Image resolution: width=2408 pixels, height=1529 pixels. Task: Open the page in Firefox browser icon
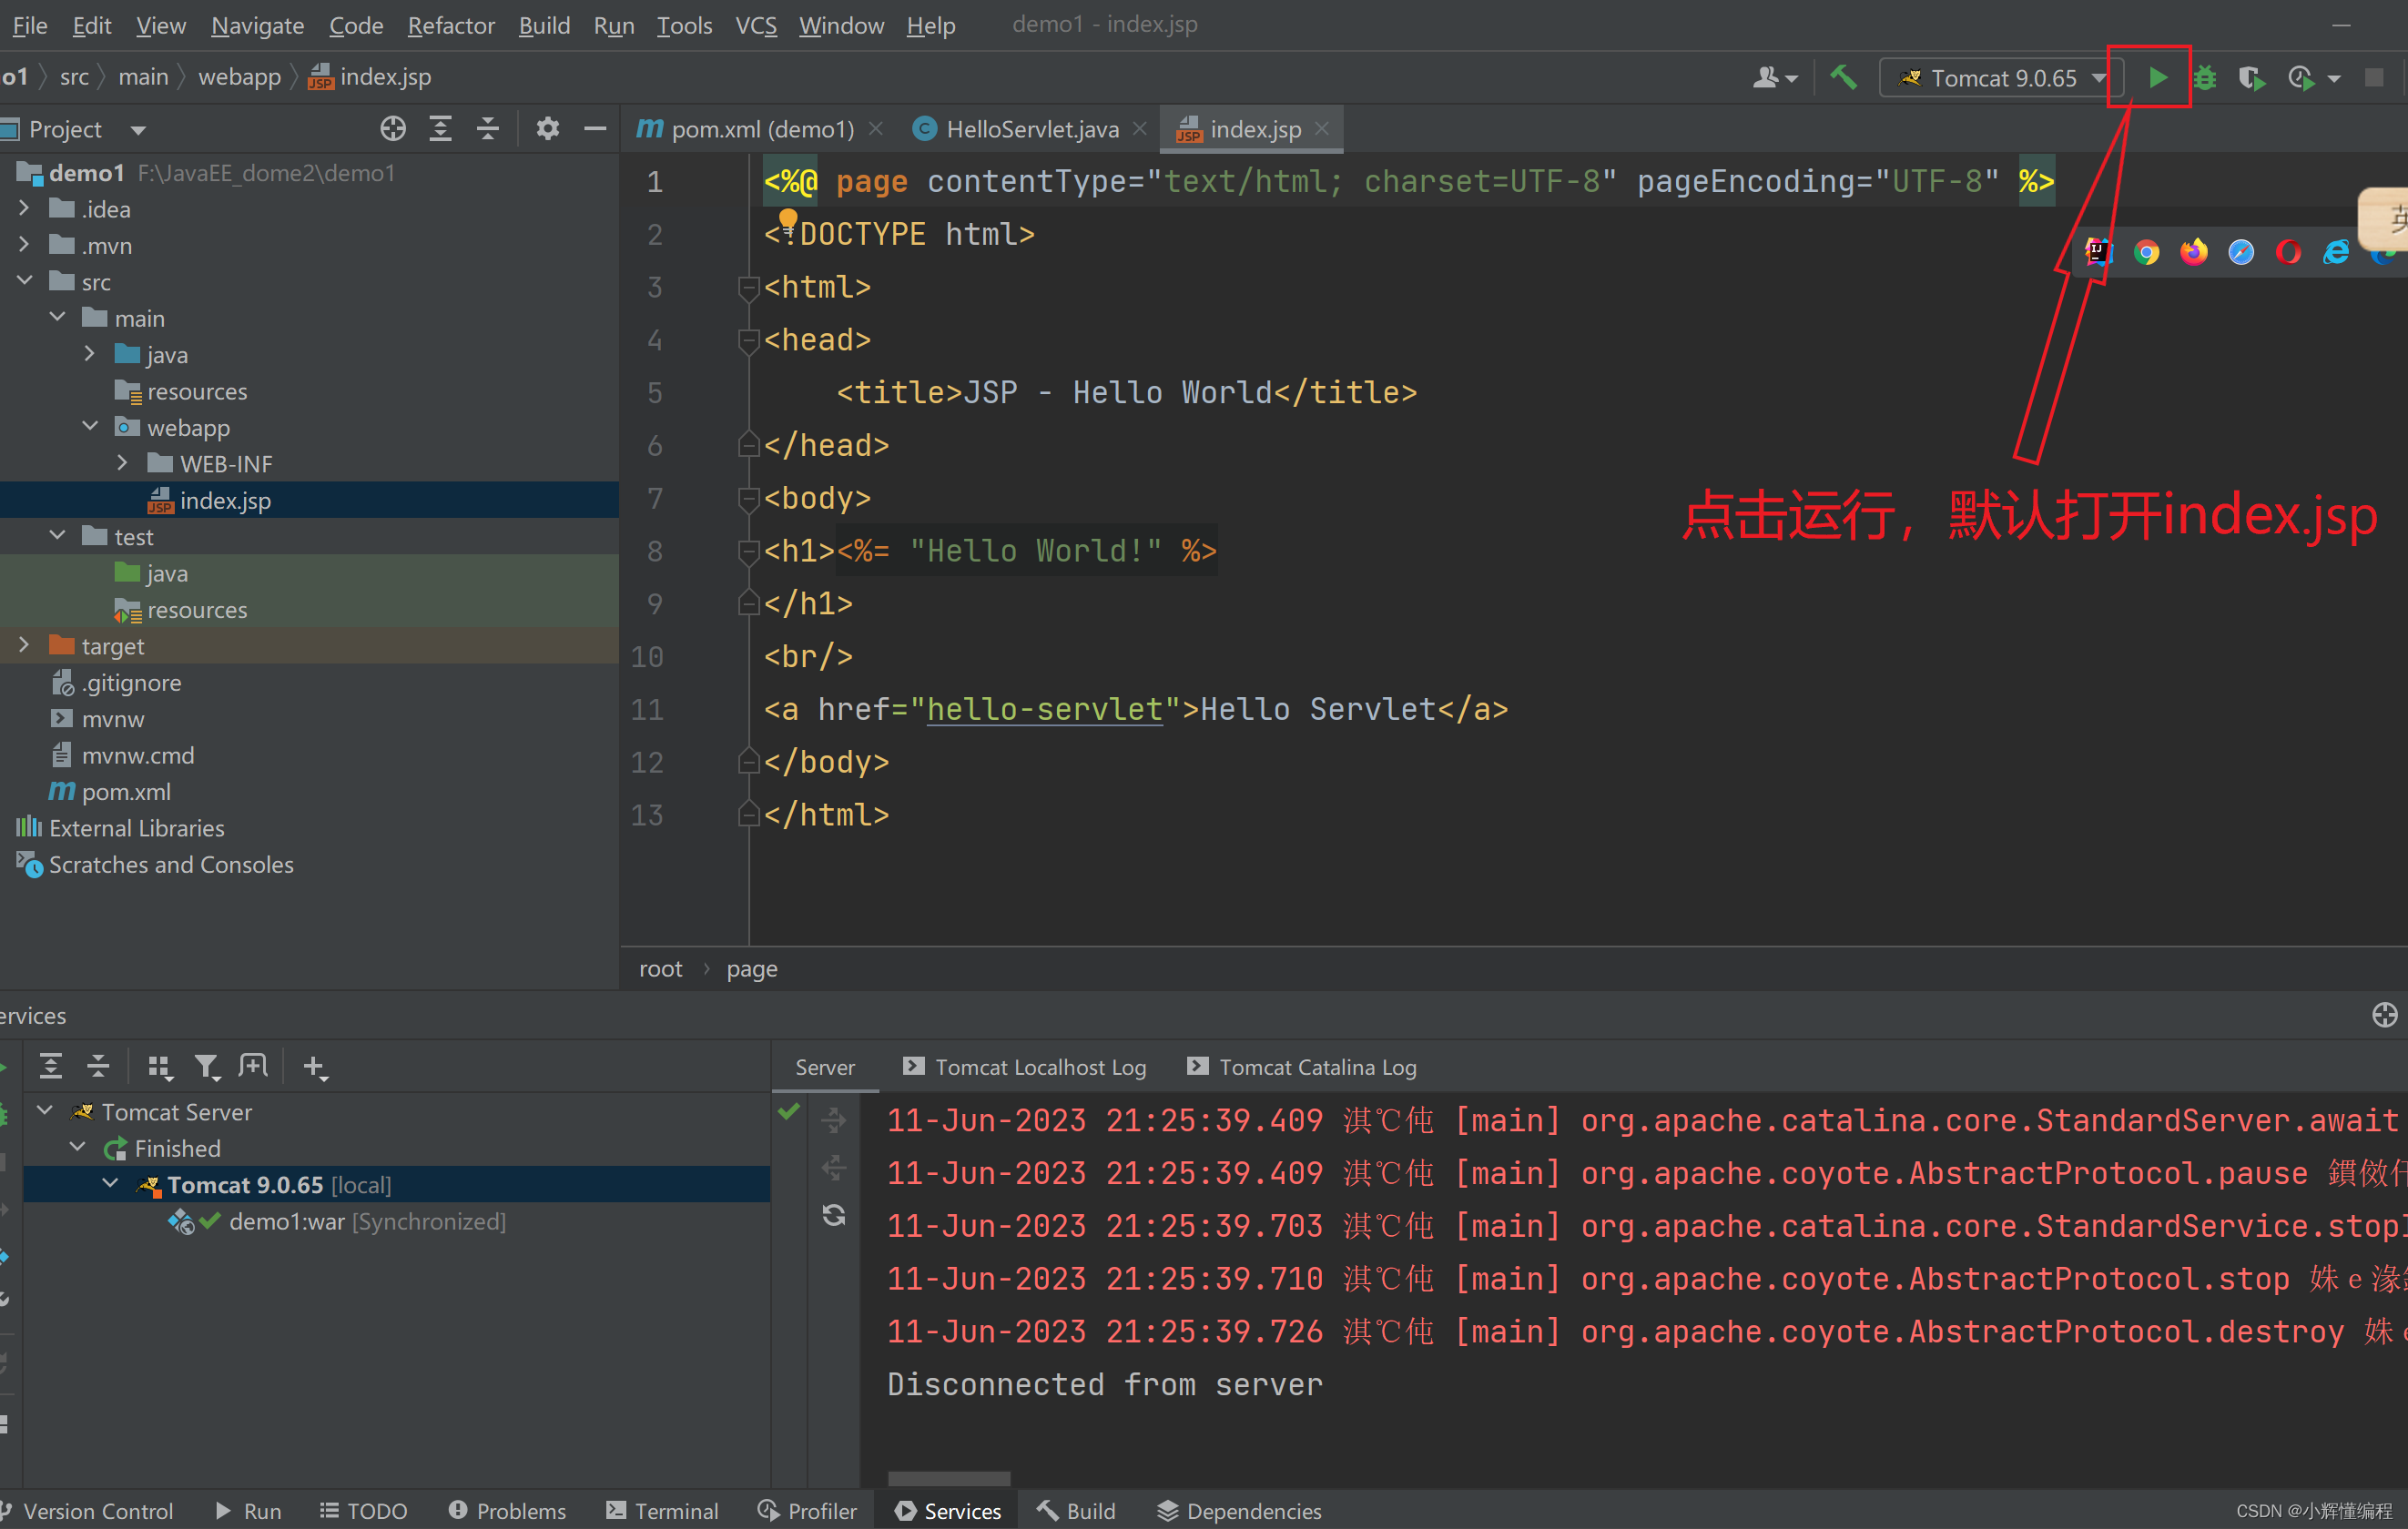[x=2193, y=252]
